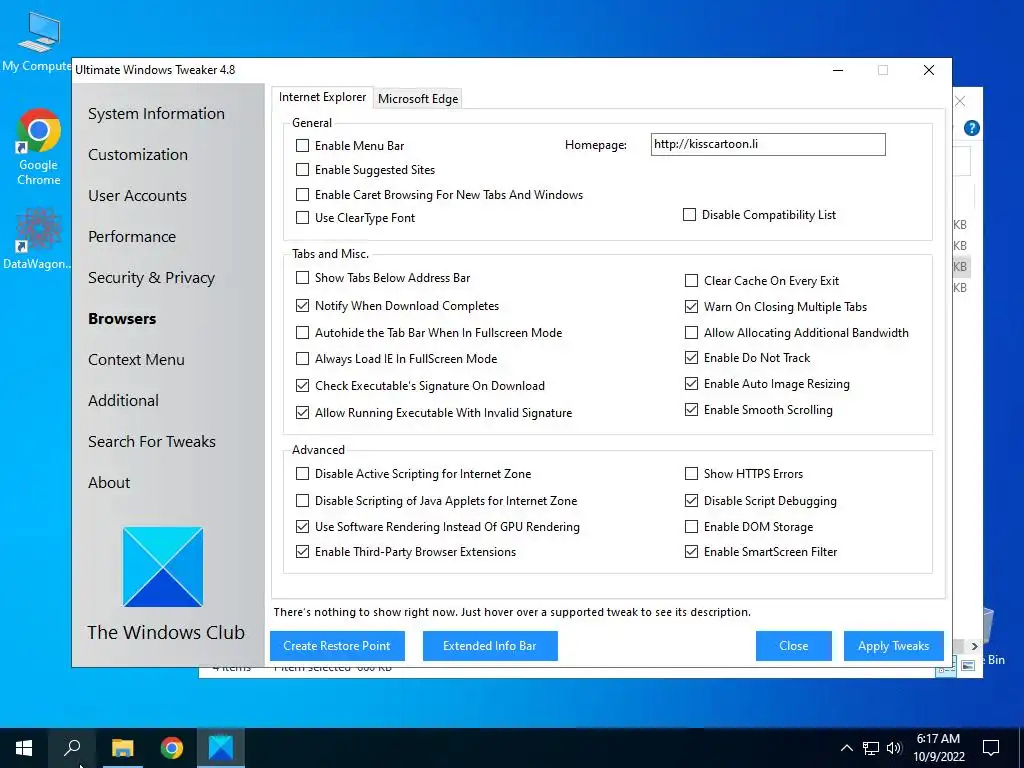
Task: Switch to Internet Explorer tab
Action: [x=322, y=97]
